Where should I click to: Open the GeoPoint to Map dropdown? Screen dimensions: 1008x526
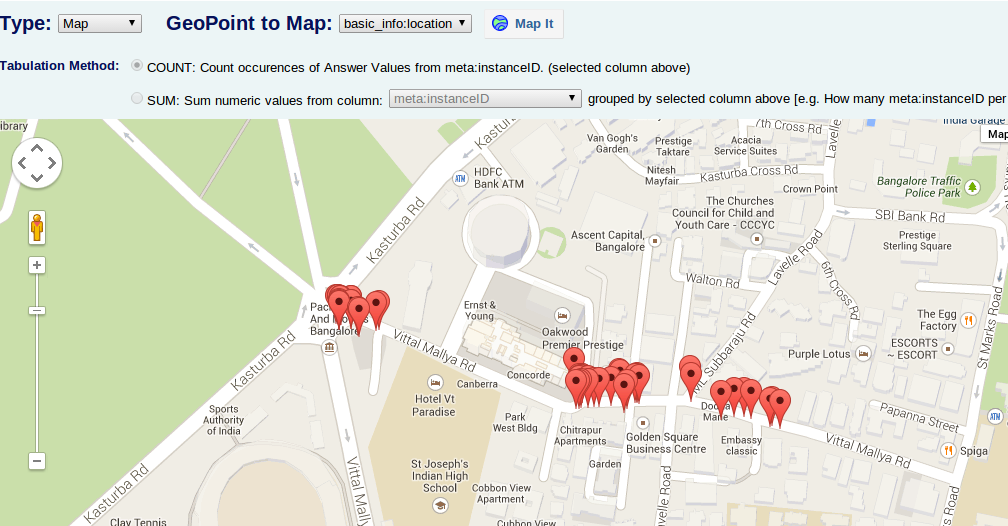405,24
